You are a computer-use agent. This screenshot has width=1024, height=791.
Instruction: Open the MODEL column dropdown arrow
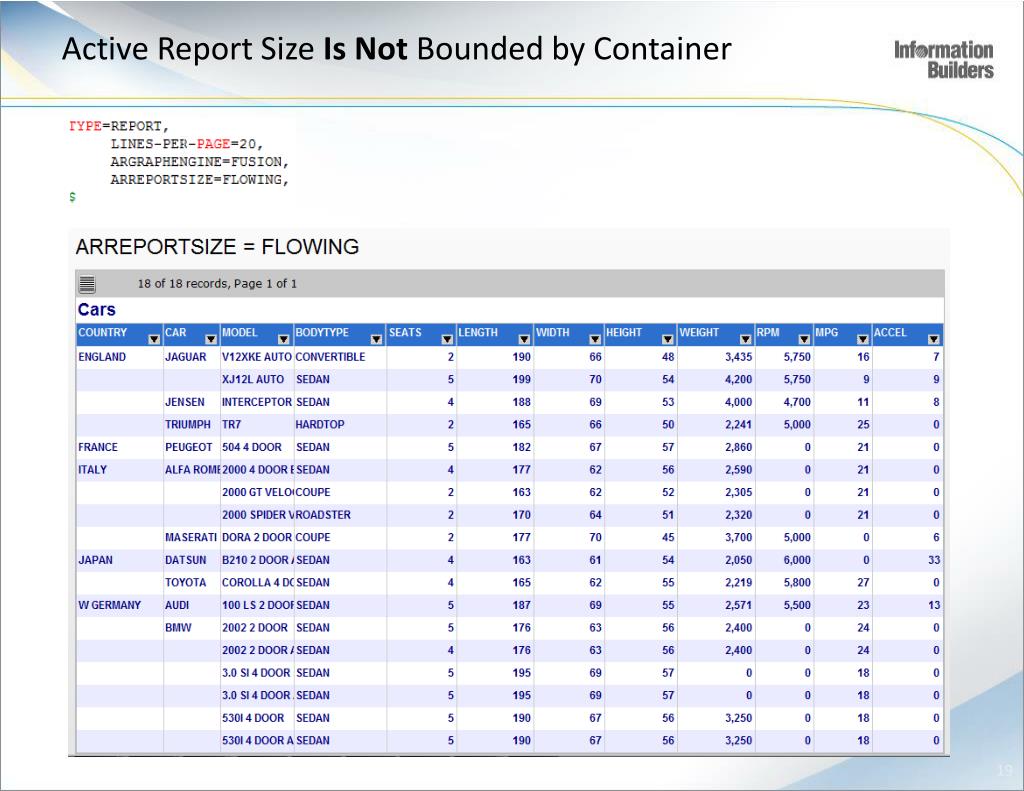pyautogui.click(x=283, y=339)
